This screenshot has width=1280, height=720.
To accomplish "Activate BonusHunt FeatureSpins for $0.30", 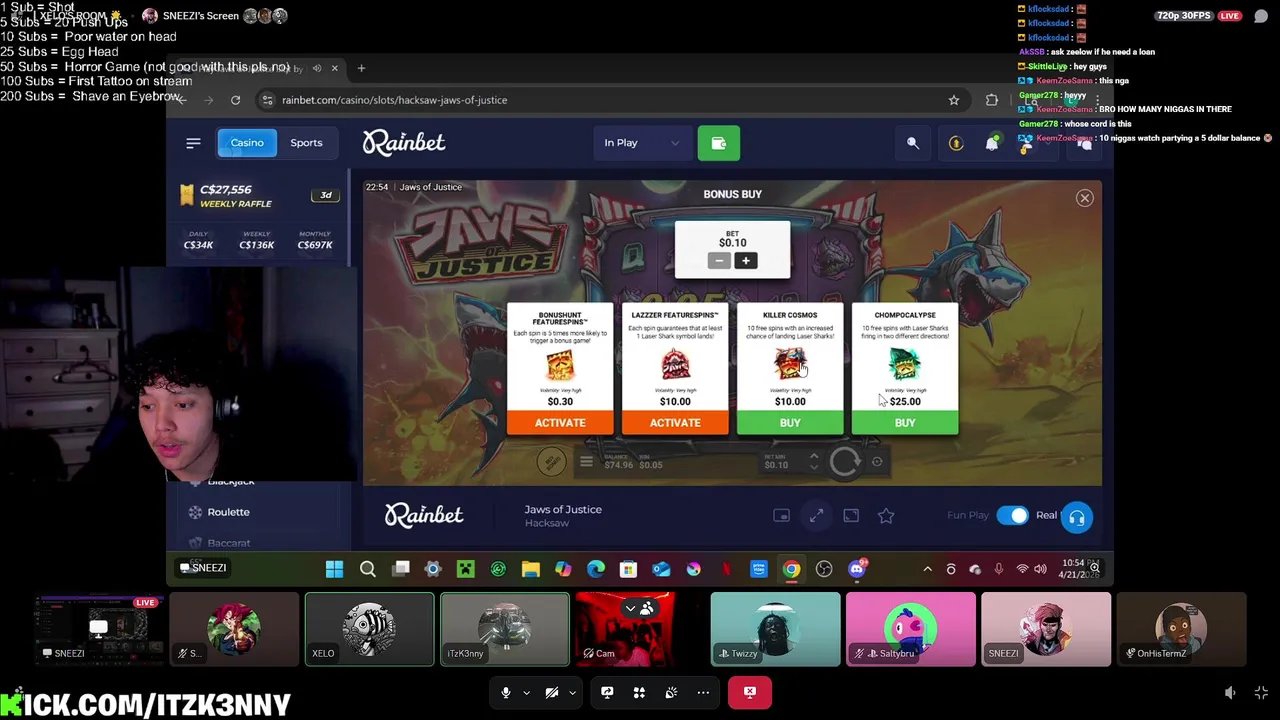I will 560,423.
